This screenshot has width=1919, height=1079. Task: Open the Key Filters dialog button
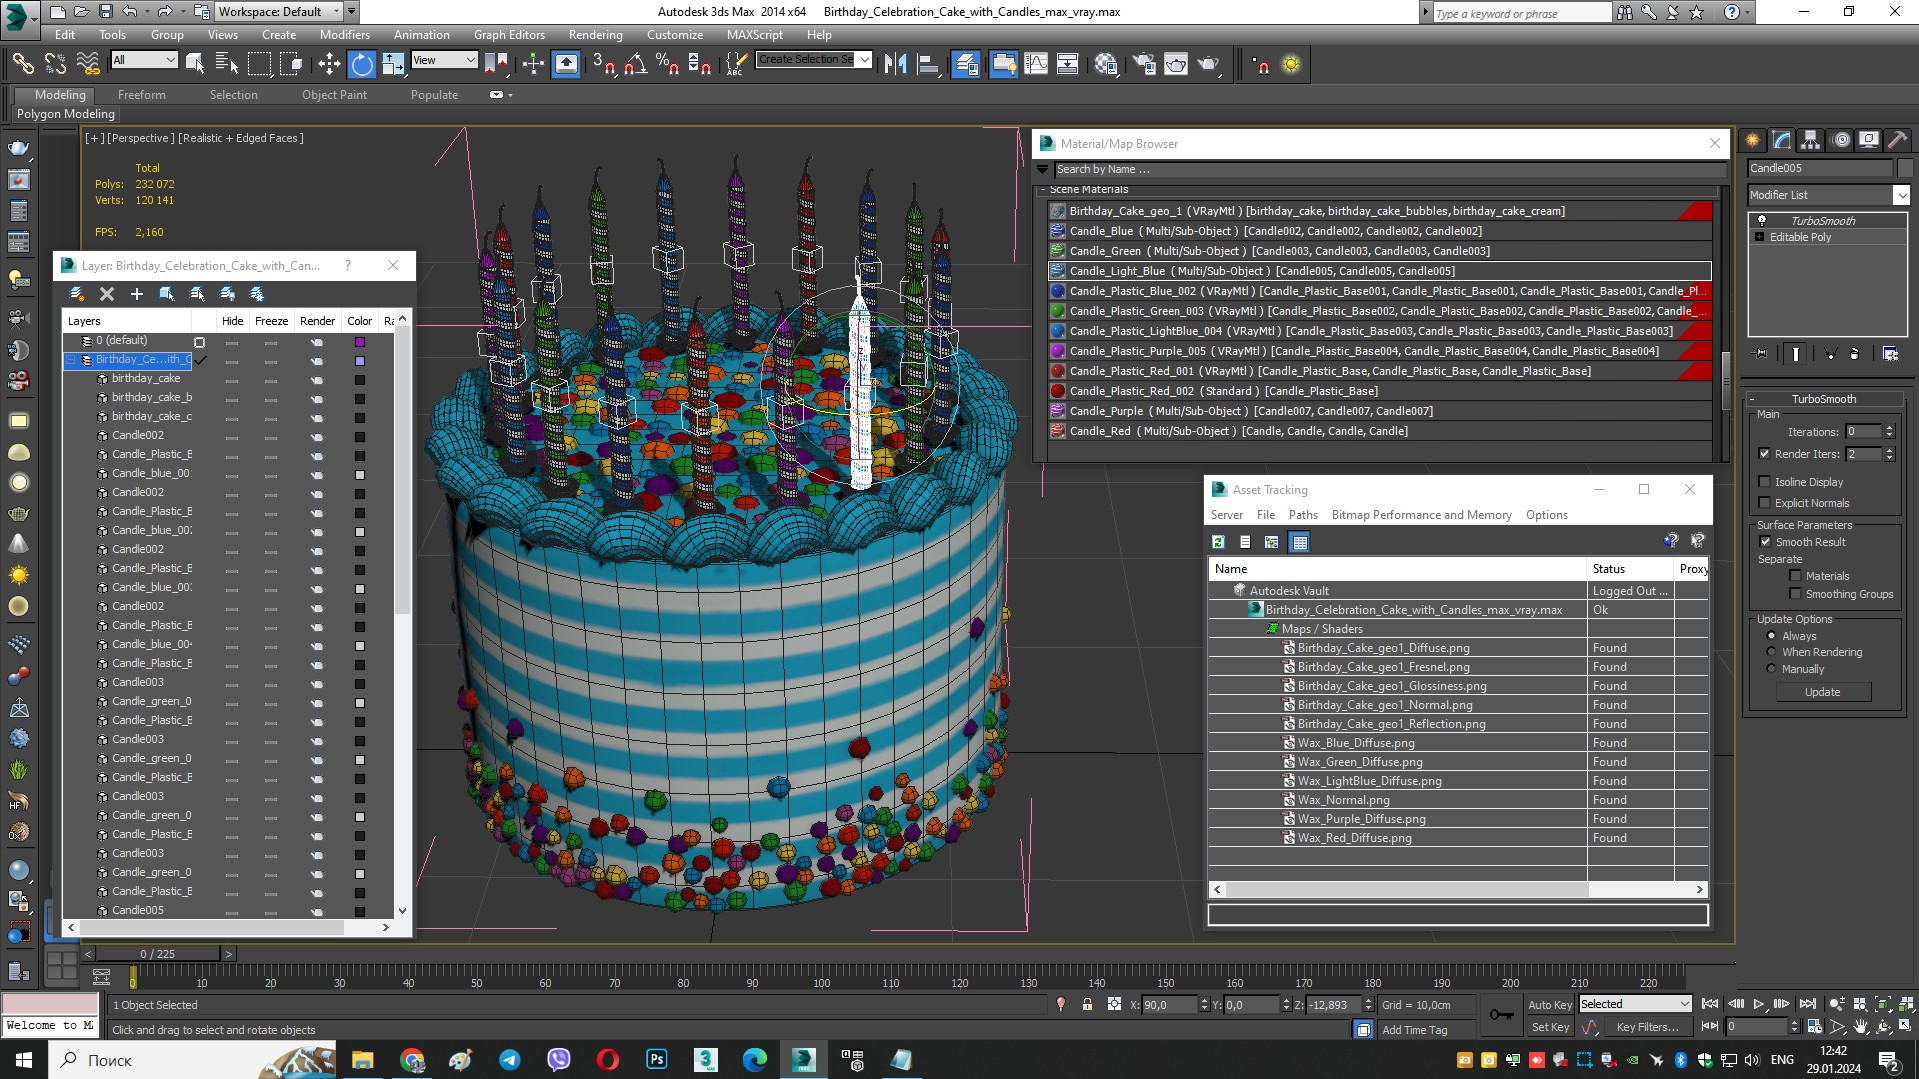(1647, 1027)
